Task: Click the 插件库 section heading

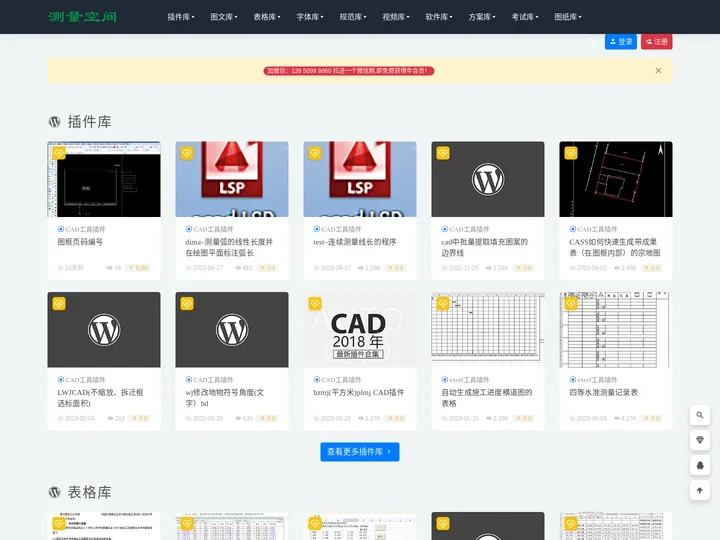Action: pos(90,122)
